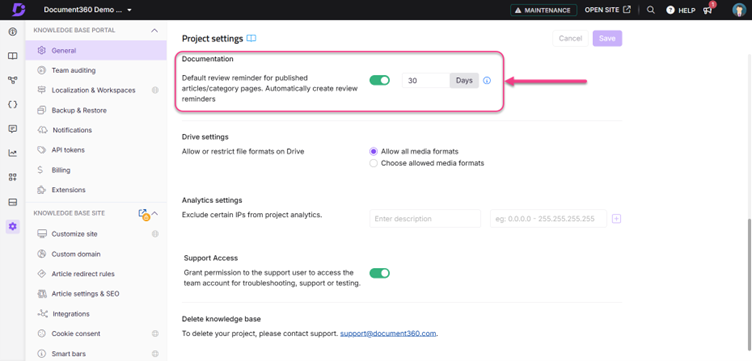Image resolution: width=752 pixels, height=361 pixels.
Task: Open the API curly braces icon
Action: point(12,105)
